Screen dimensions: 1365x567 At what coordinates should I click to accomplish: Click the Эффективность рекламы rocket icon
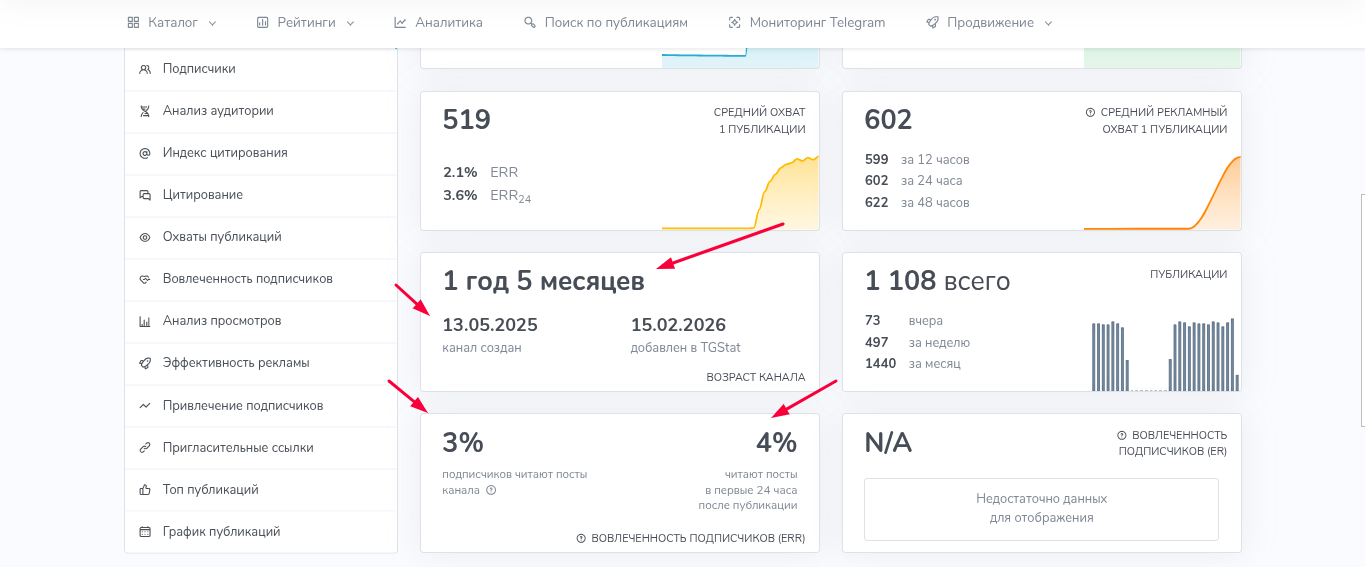145,363
